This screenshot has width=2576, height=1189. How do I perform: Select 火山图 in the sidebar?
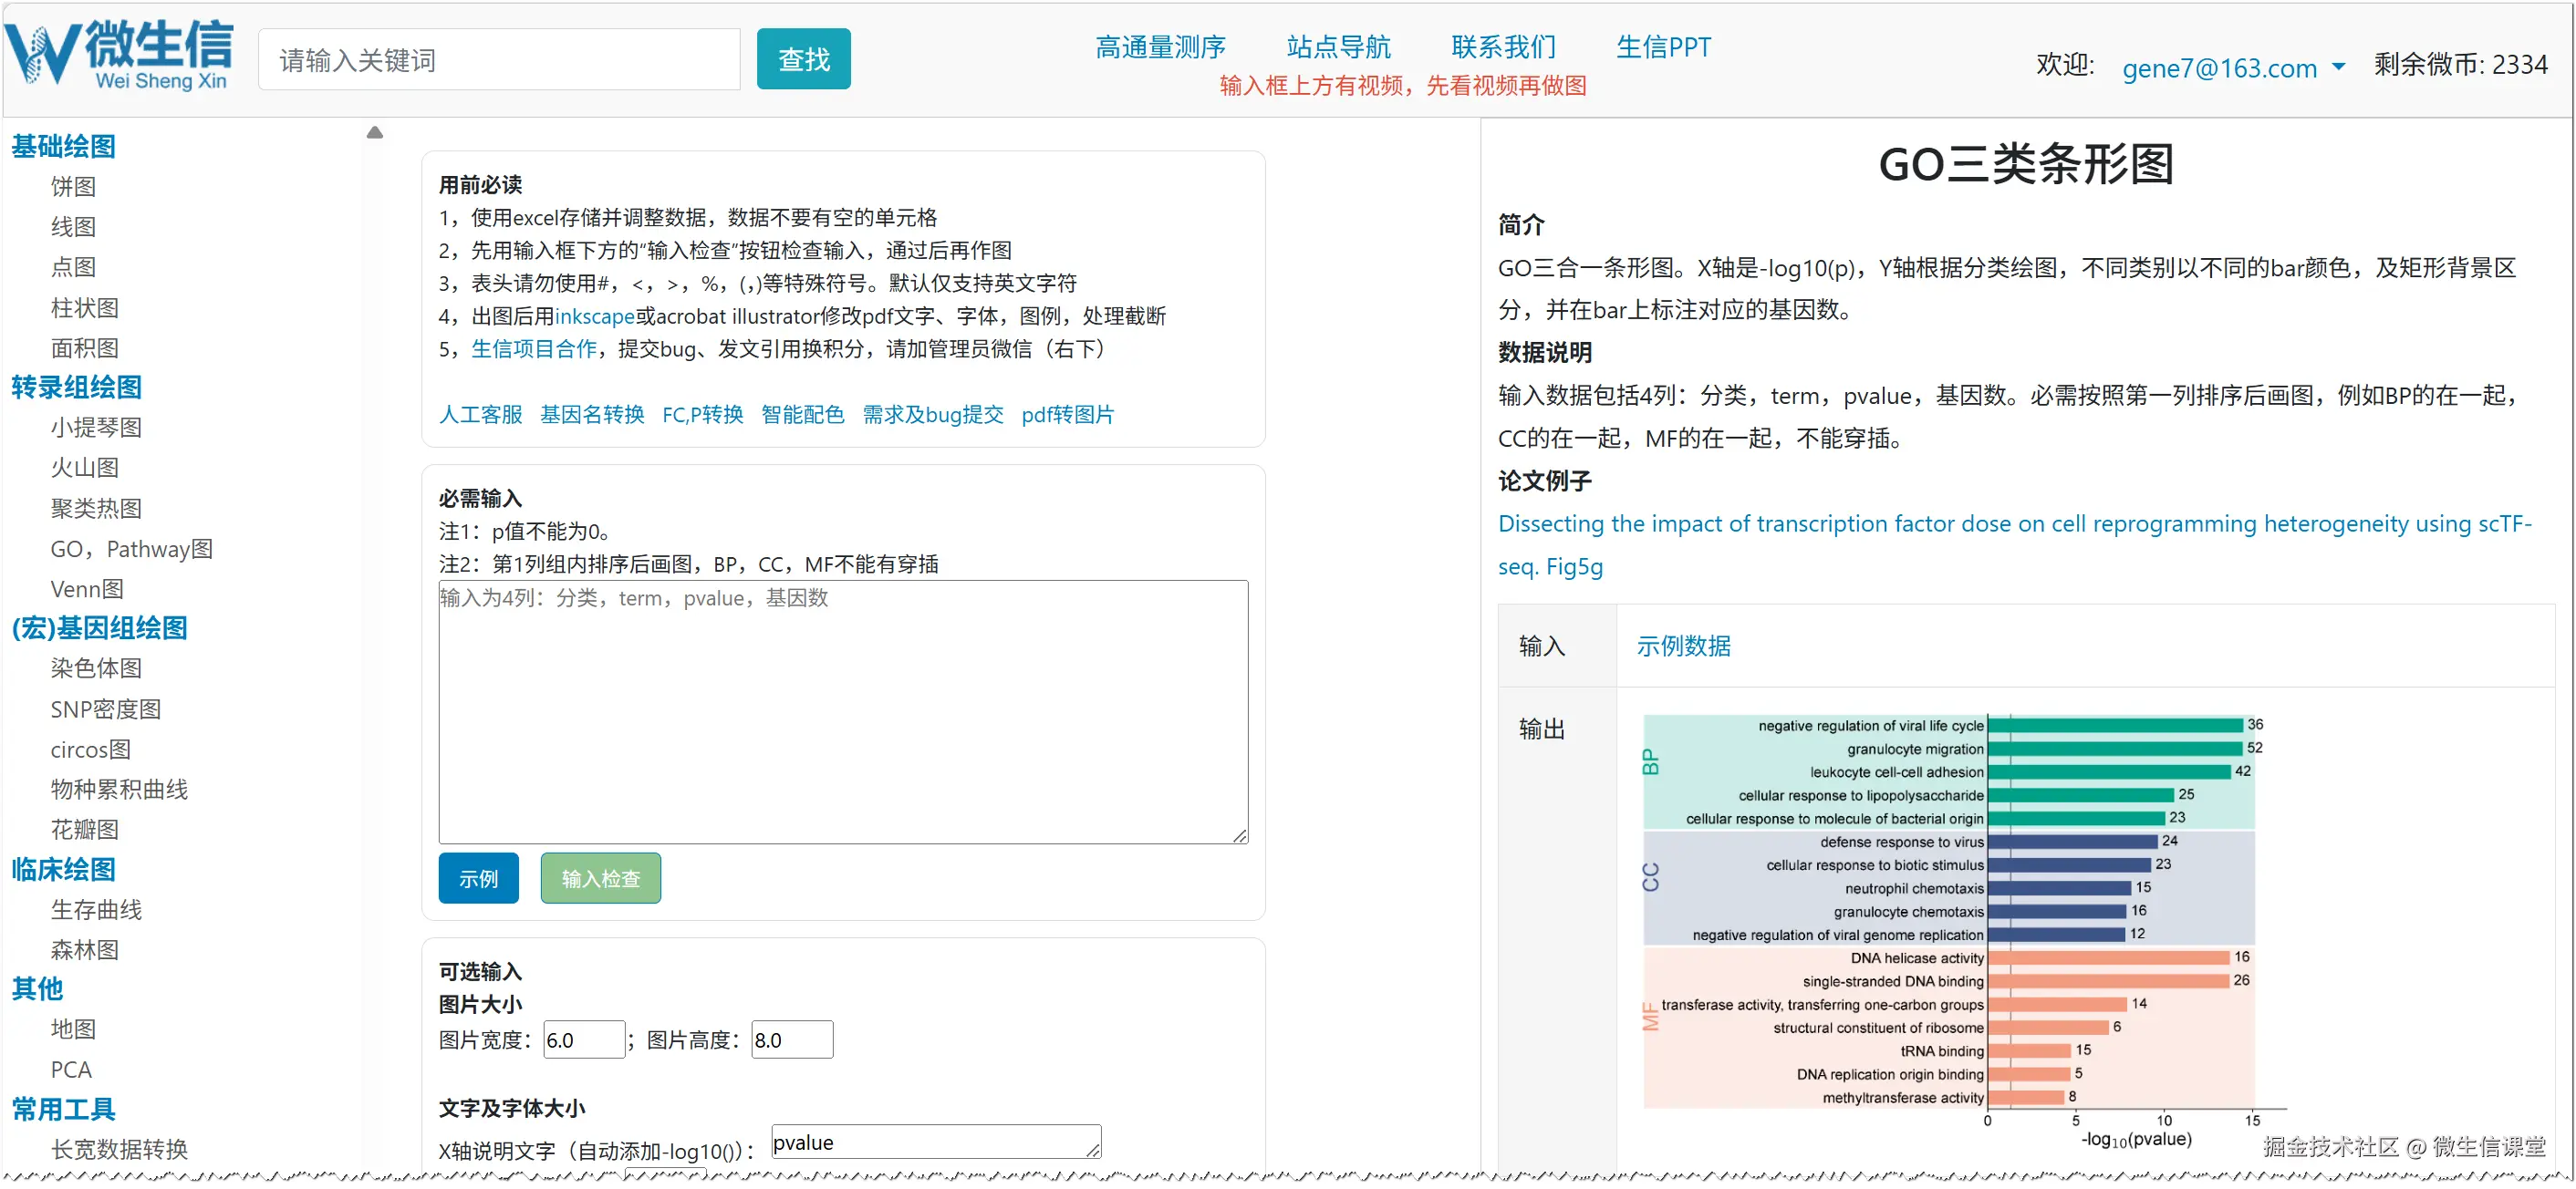85,468
